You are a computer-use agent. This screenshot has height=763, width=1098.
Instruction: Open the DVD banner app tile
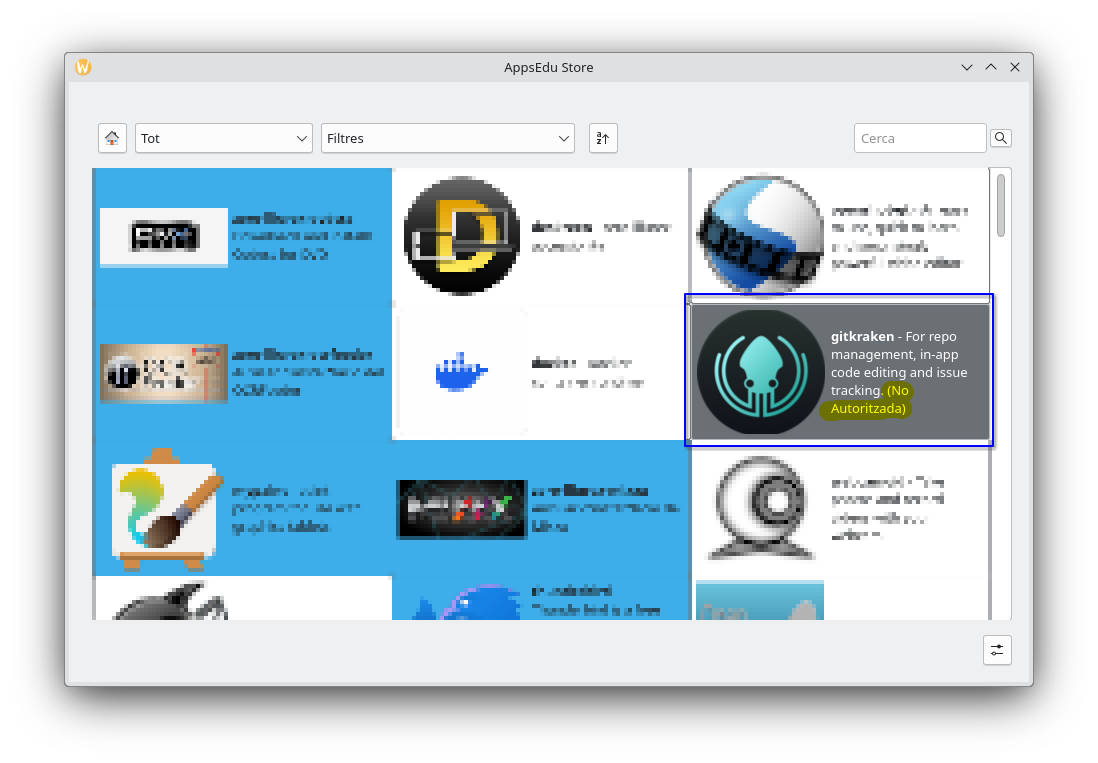[164, 237]
